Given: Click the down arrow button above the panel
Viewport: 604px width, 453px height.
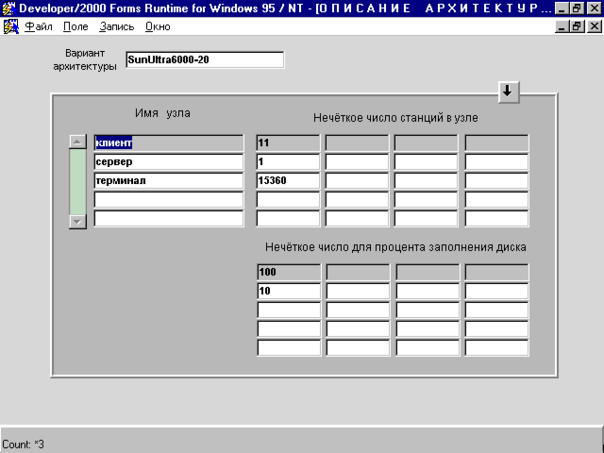Looking at the screenshot, I should 508,92.
